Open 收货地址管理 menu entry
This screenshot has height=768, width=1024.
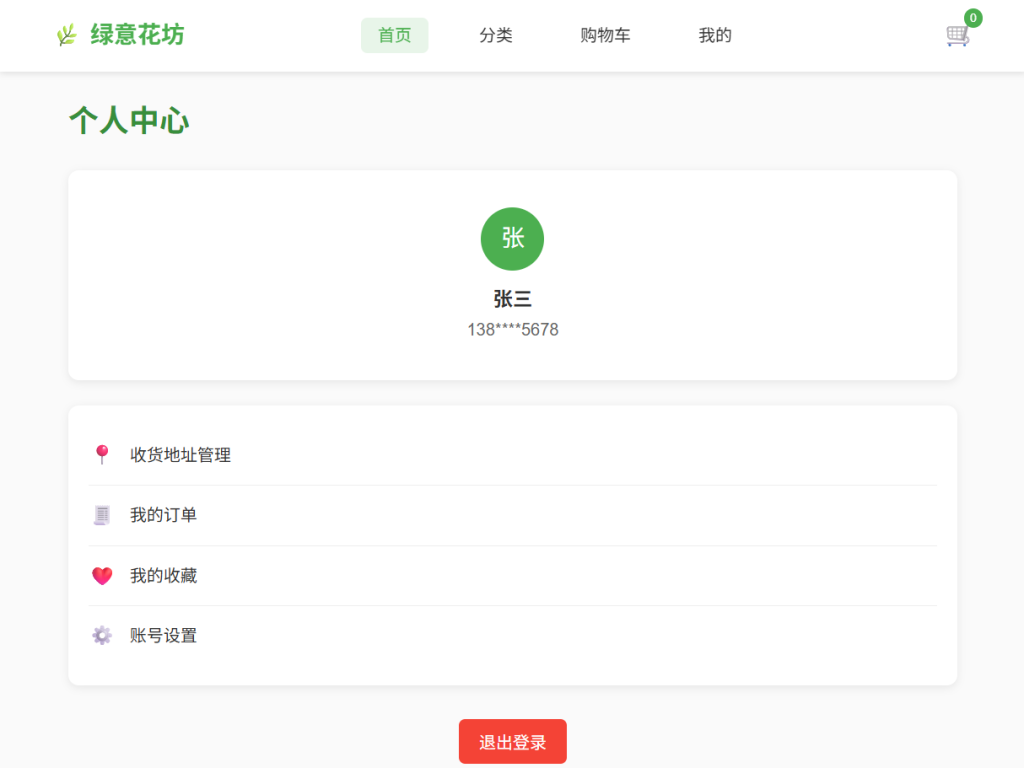180,455
